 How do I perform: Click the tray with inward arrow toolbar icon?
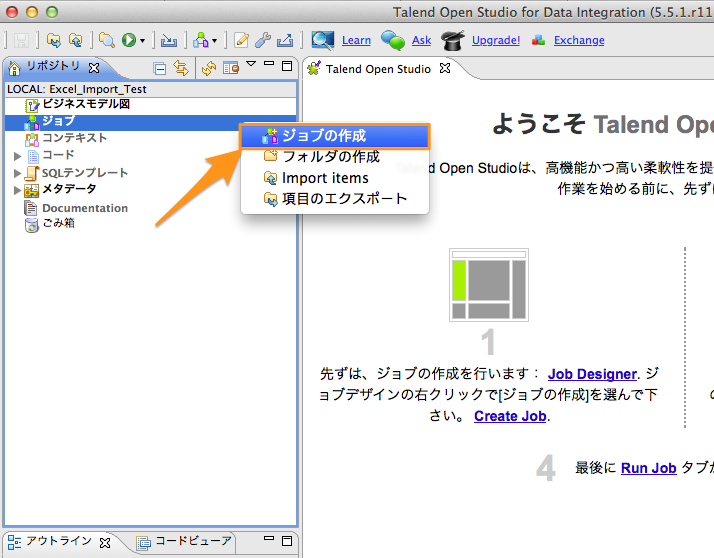(x=168, y=41)
